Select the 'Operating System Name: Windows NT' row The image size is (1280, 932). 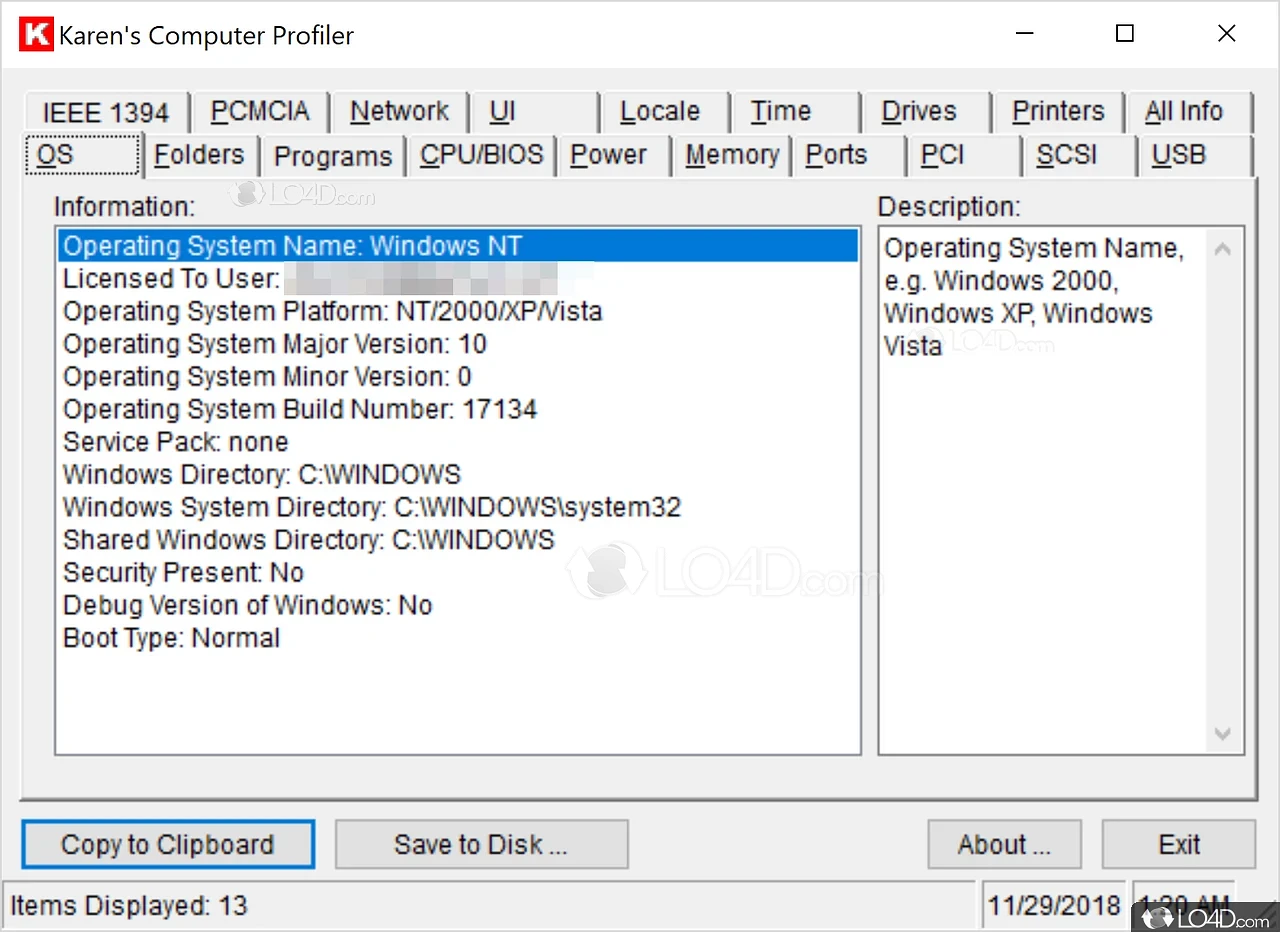tap(458, 246)
